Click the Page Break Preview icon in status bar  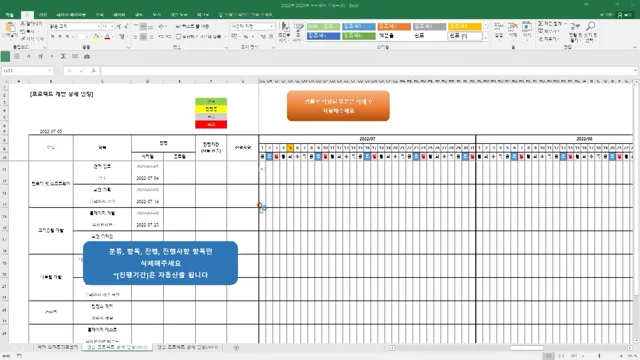574,356
